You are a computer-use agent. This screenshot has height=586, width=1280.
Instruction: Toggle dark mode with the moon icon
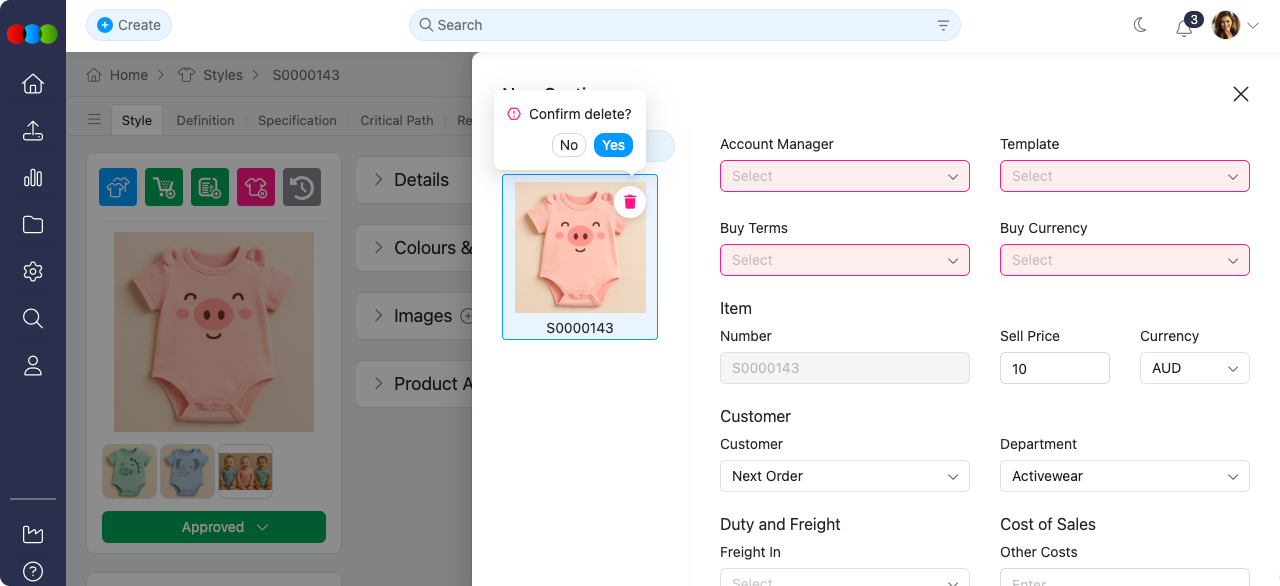pos(1139,25)
